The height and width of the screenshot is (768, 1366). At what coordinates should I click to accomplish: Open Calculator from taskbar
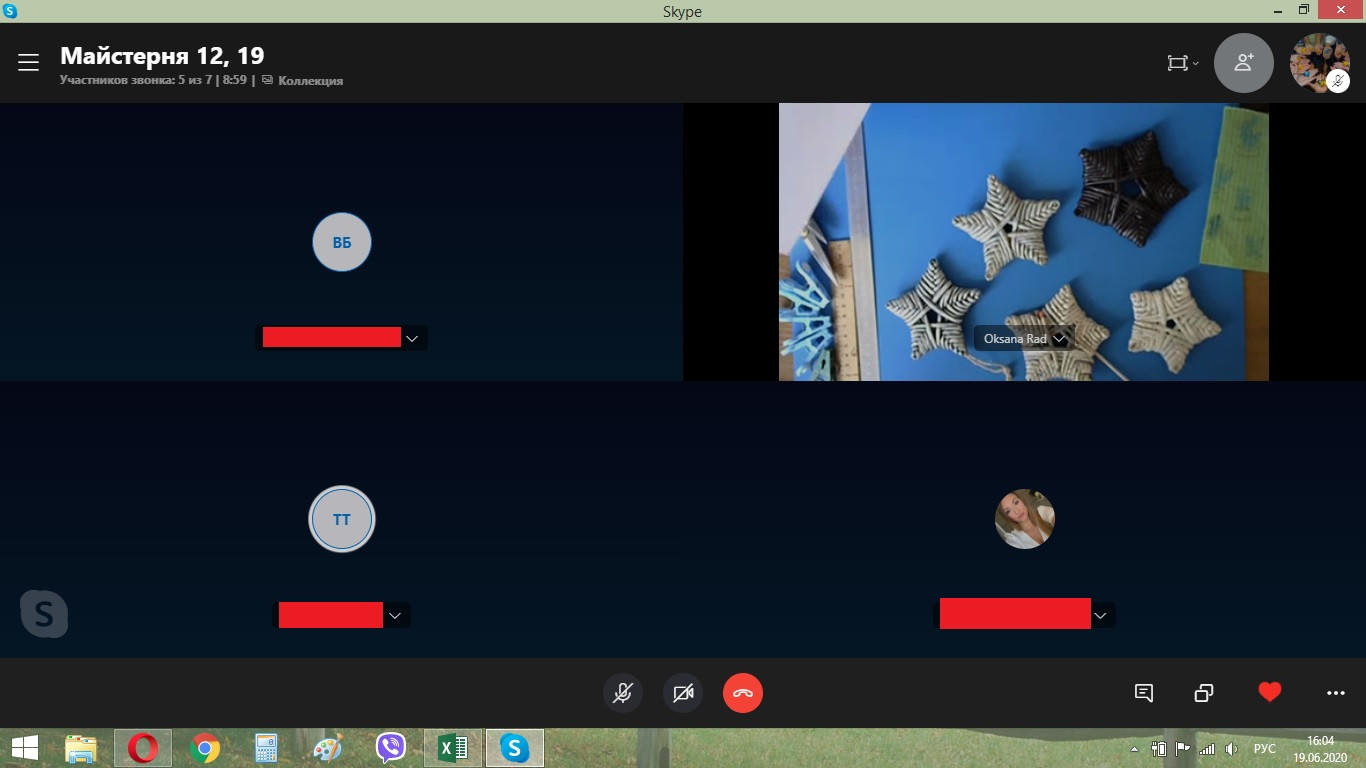tap(266, 748)
